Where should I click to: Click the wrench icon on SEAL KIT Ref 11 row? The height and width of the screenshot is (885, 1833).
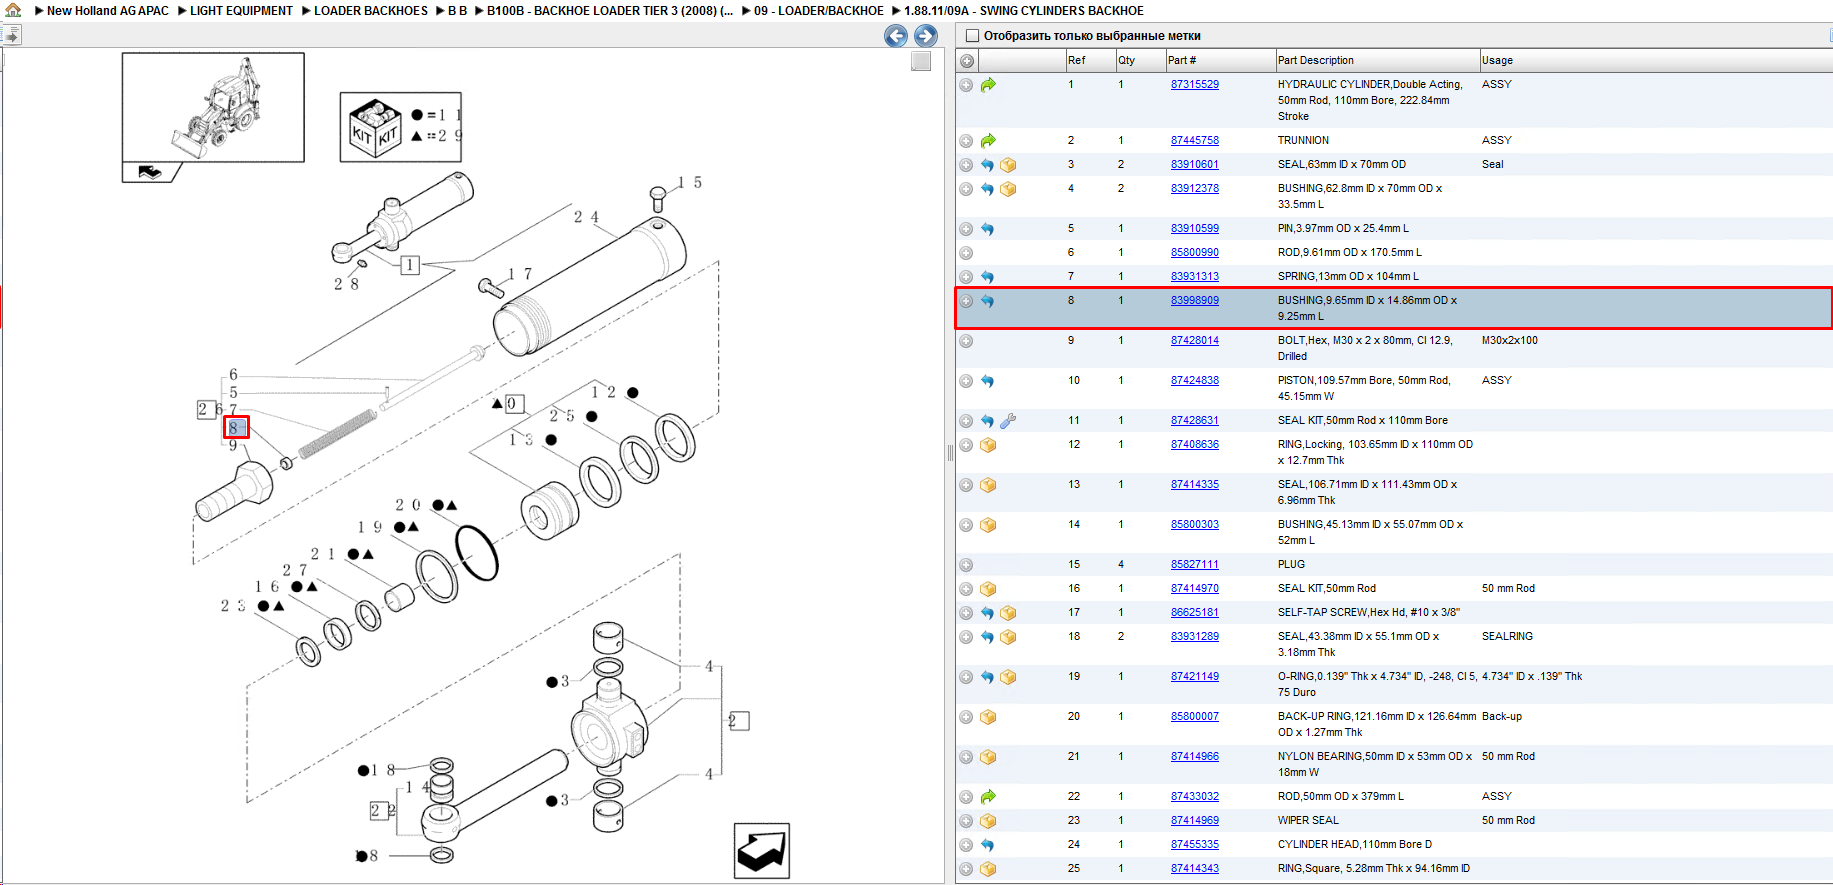[1008, 421]
